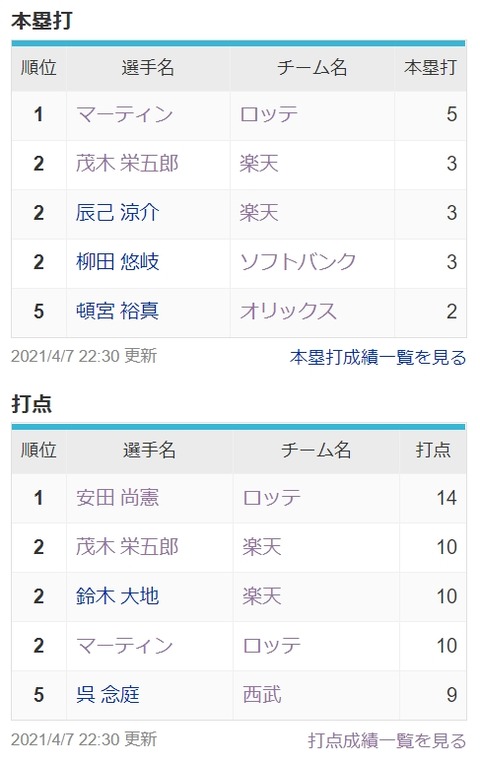Open ロッテ team link for マーティン in the home run table

coord(269,115)
